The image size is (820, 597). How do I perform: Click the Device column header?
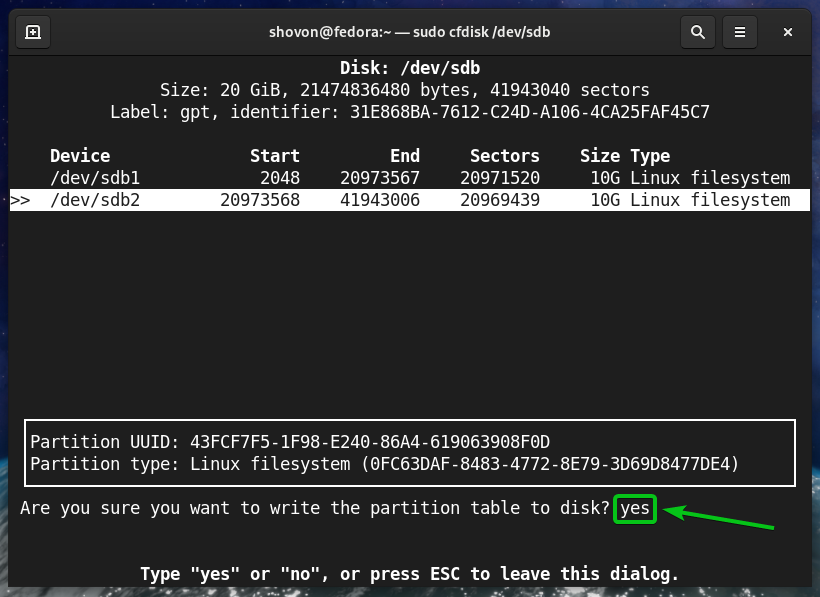pos(80,156)
